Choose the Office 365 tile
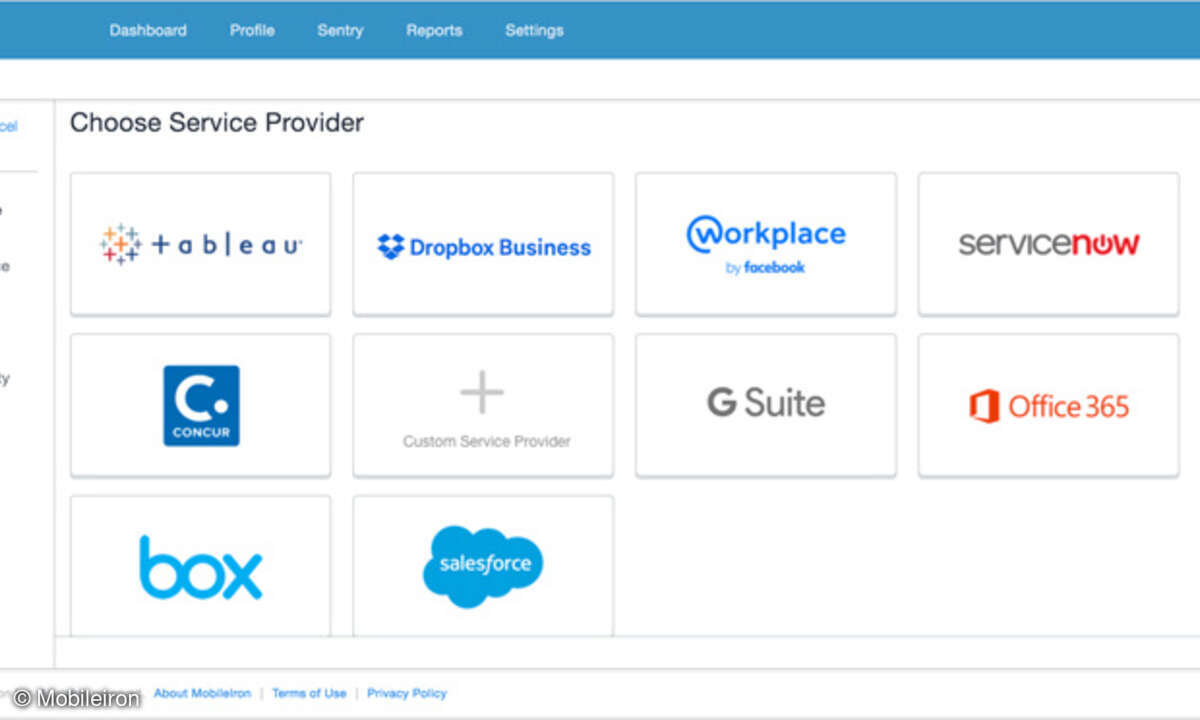This screenshot has height=720, width=1200. [x=1049, y=405]
